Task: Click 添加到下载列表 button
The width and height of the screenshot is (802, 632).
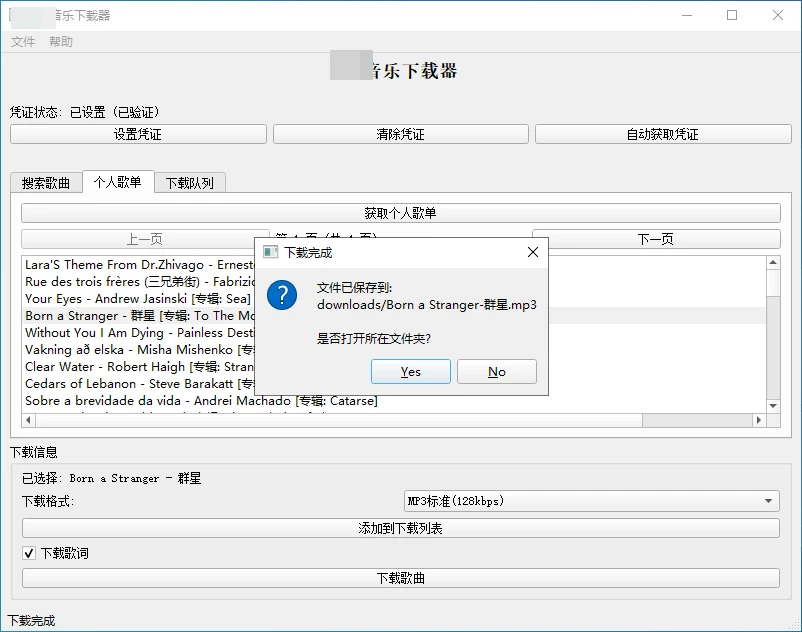Action: (x=400, y=528)
